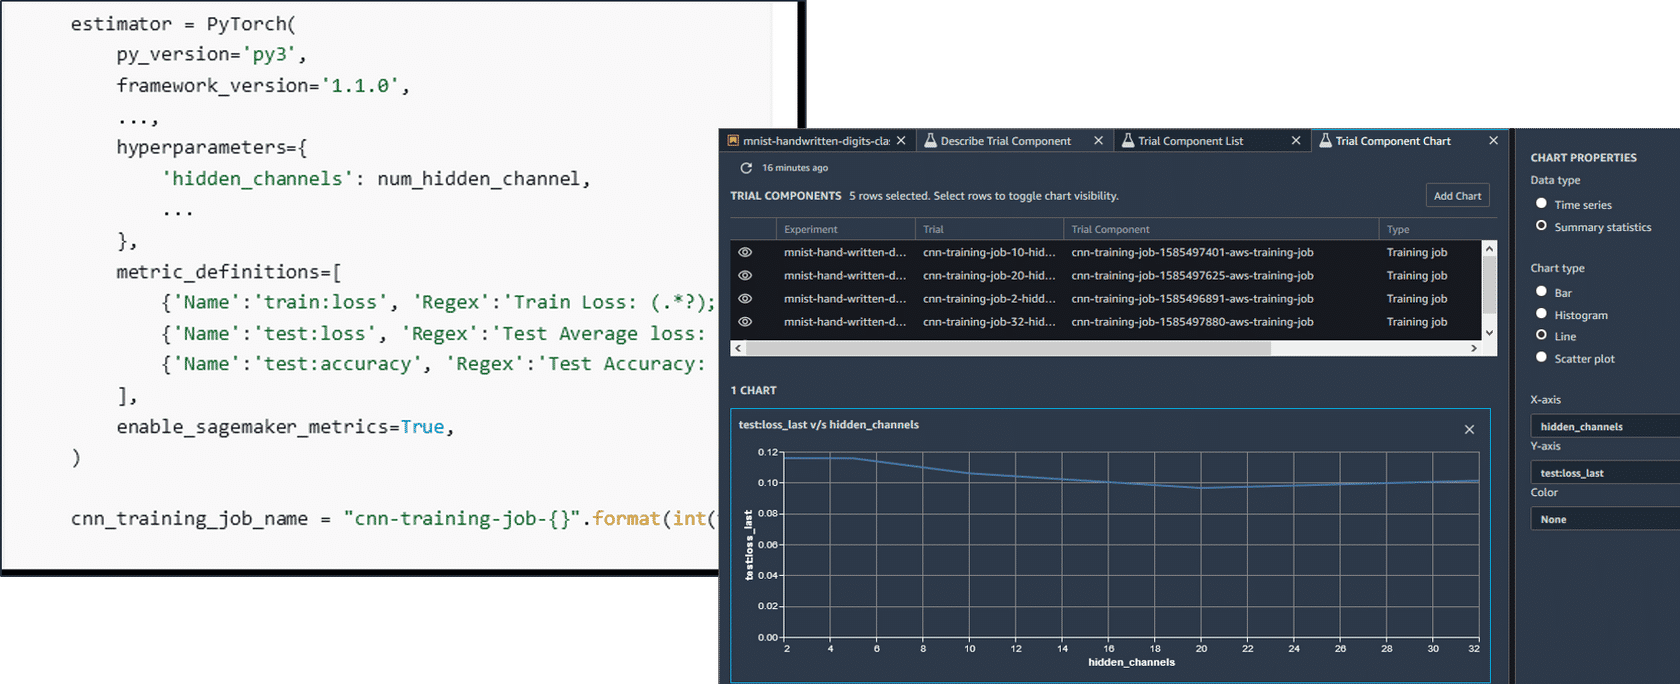The height and width of the screenshot is (684, 1680).
Task: Toggle visibility of cnn-training-job-1585497401 row
Action: 745,253
